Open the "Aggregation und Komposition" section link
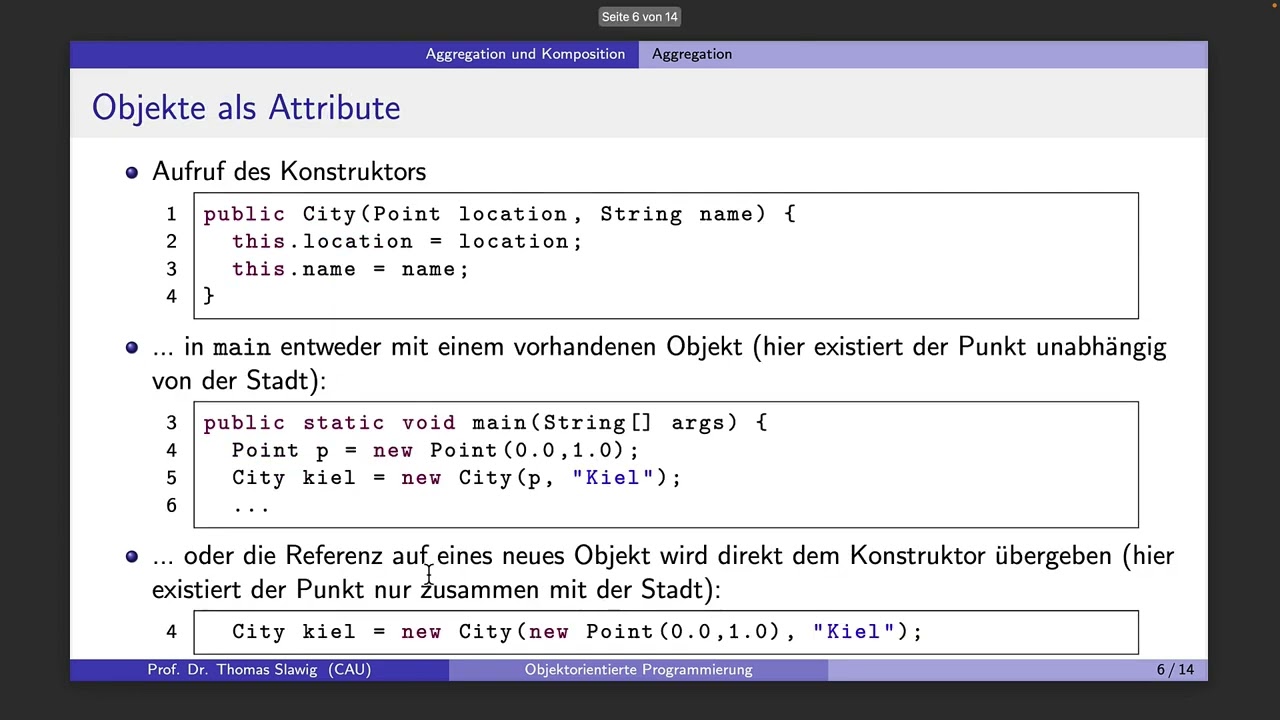This screenshot has height=720, width=1280. pos(525,54)
